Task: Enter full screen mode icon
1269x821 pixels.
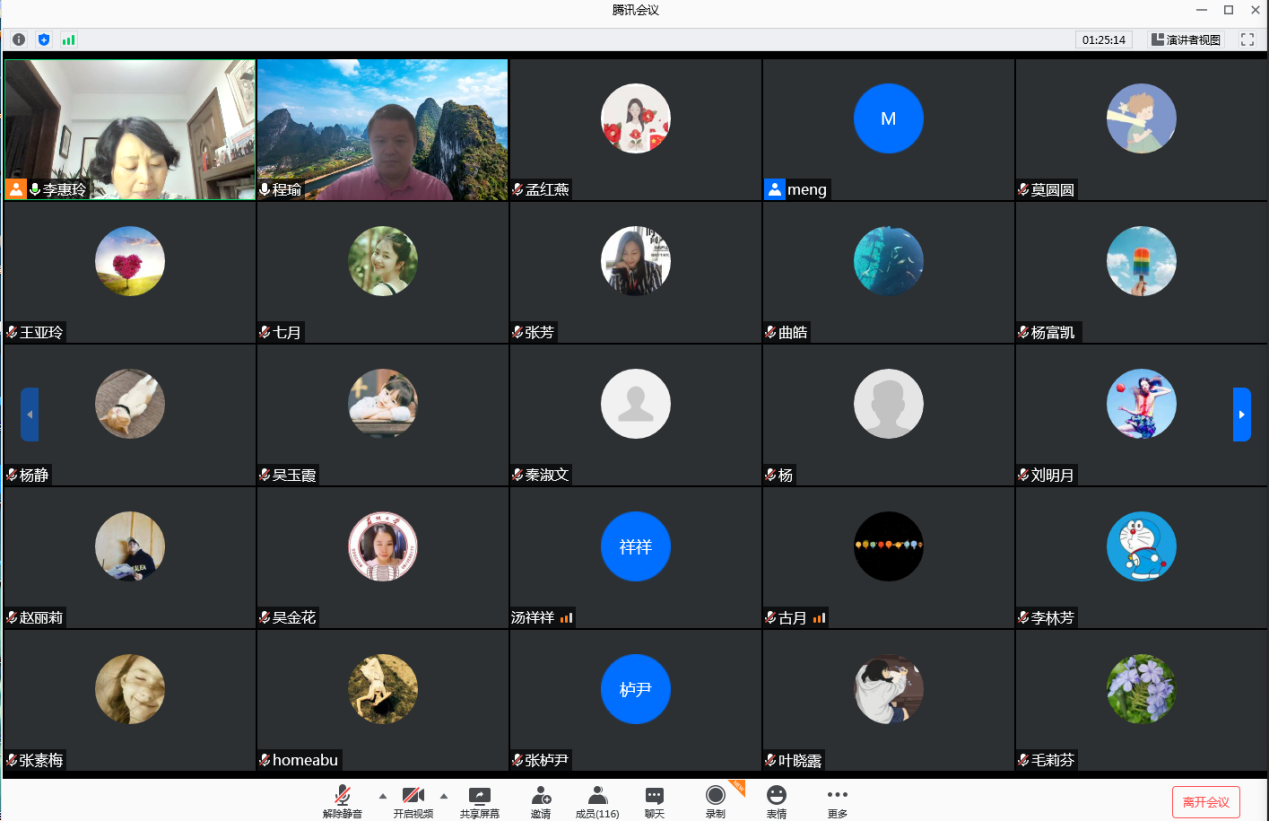Action: (x=1247, y=40)
